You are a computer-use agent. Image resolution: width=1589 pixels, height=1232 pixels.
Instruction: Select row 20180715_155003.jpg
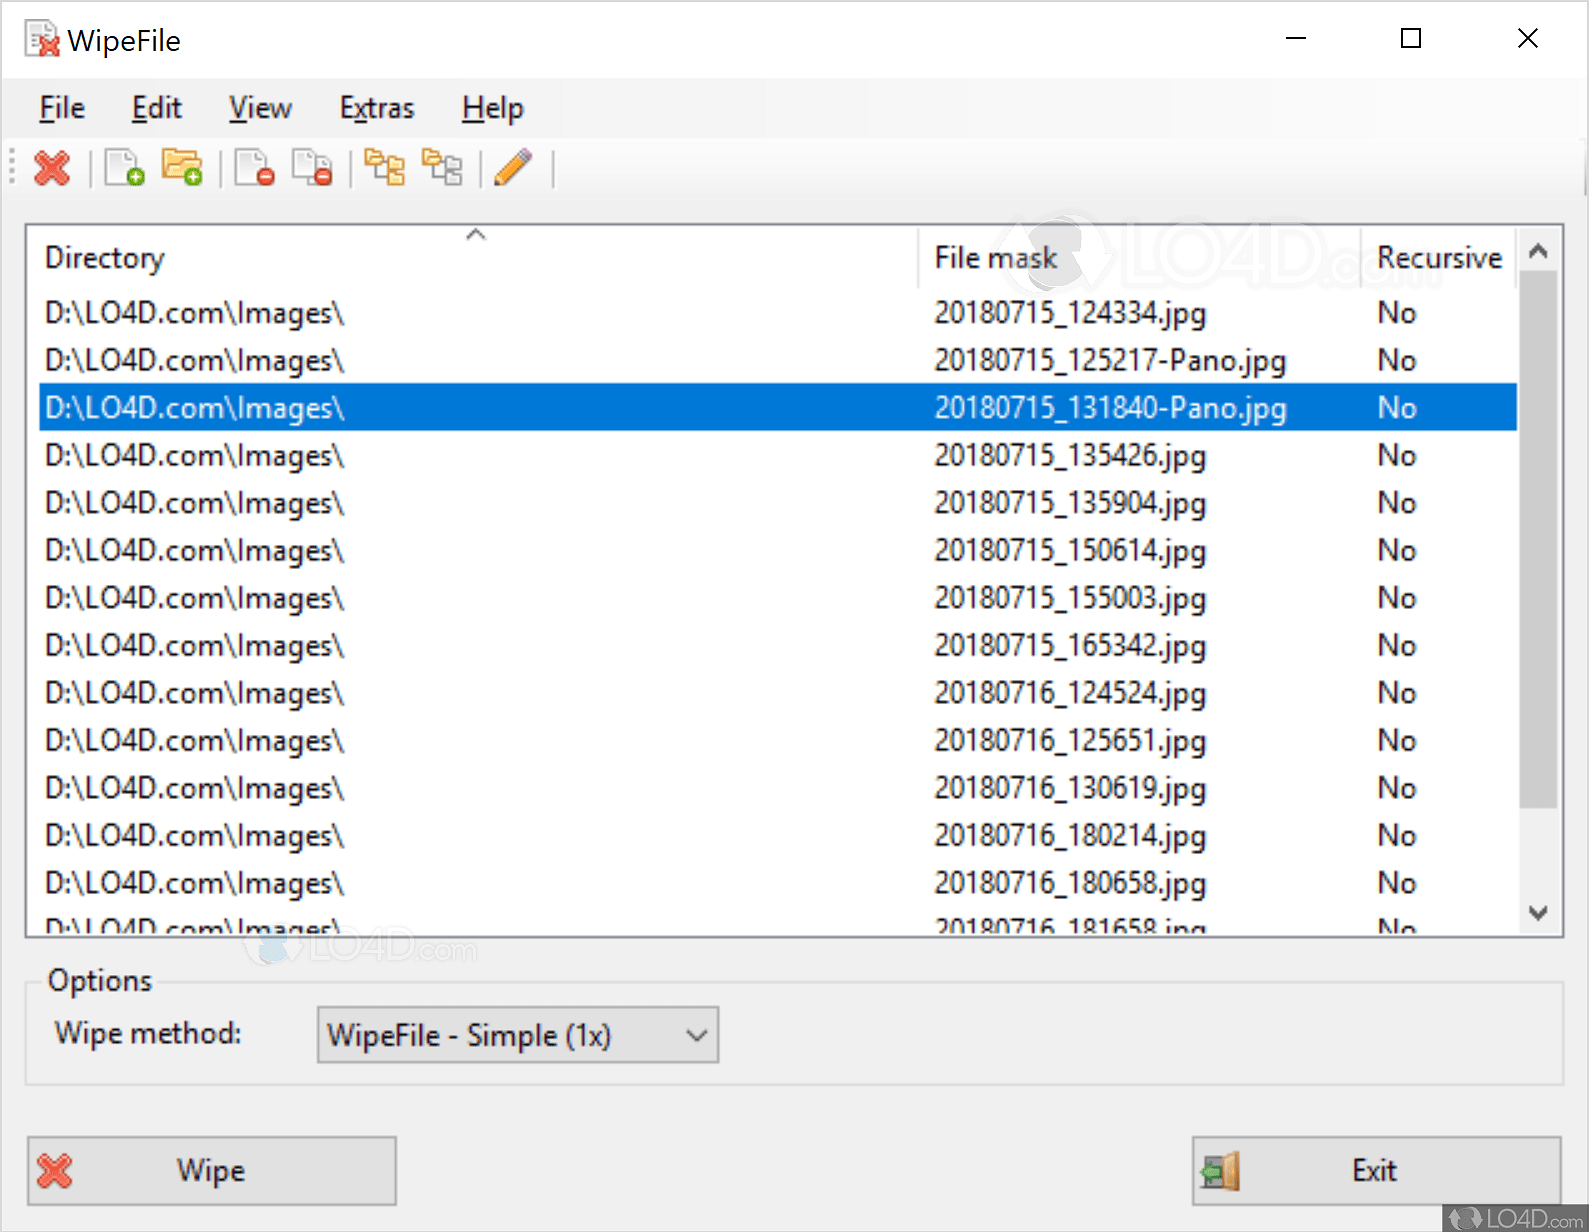point(778,597)
